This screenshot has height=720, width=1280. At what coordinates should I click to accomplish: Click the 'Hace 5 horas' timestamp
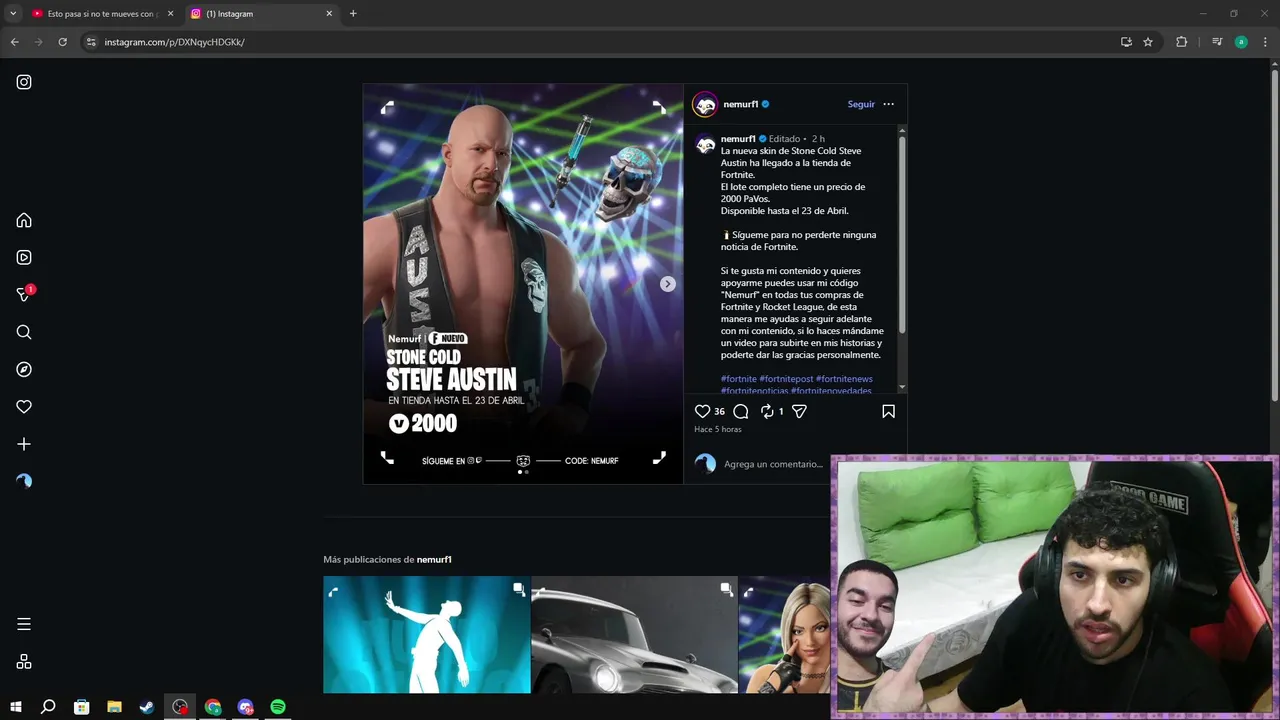point(718,429)
